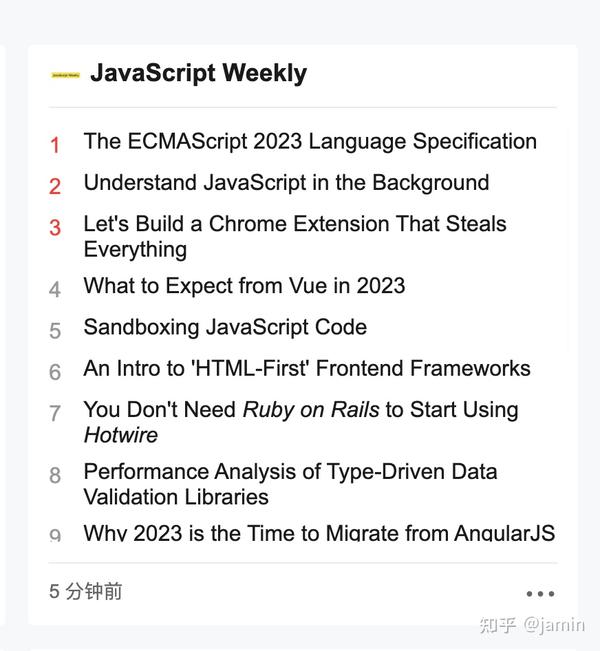
Task: Open What to Expect from Vue in 2023
Action: [x=244, y=286]
